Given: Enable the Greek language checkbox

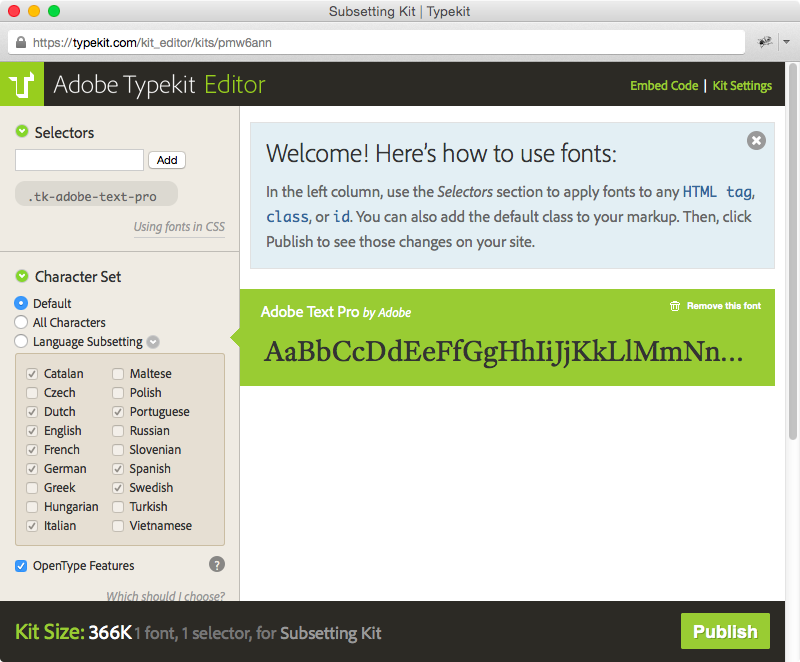Looking at the screenshot, I should click(x=32, y=488).
